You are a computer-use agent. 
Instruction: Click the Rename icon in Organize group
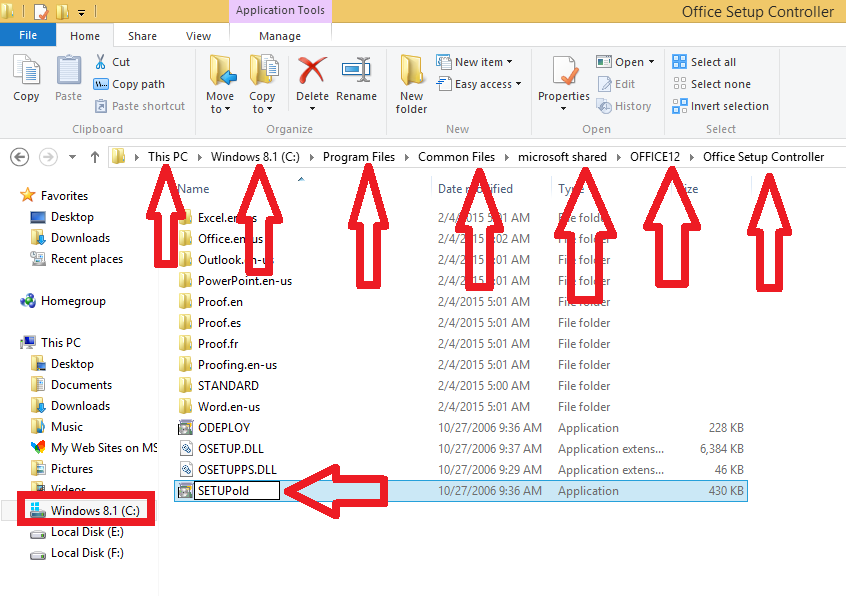click(x=356, y=73)
